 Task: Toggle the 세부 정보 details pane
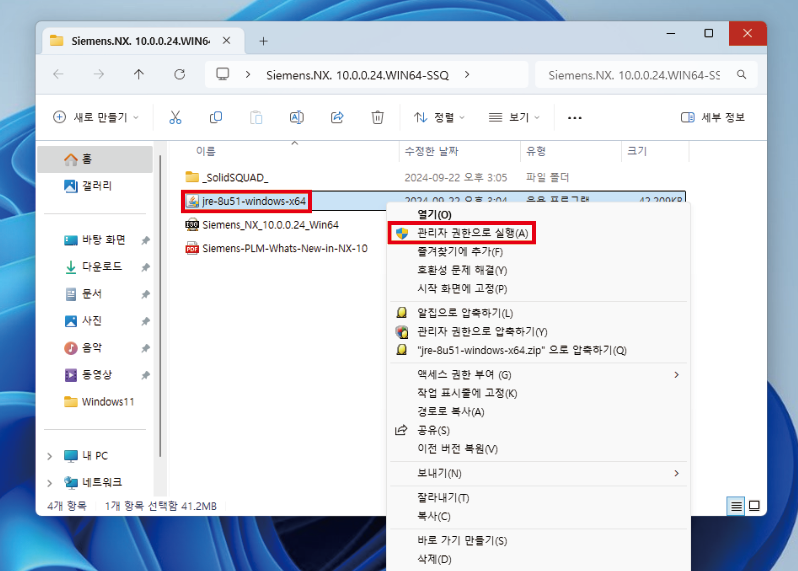712,118
